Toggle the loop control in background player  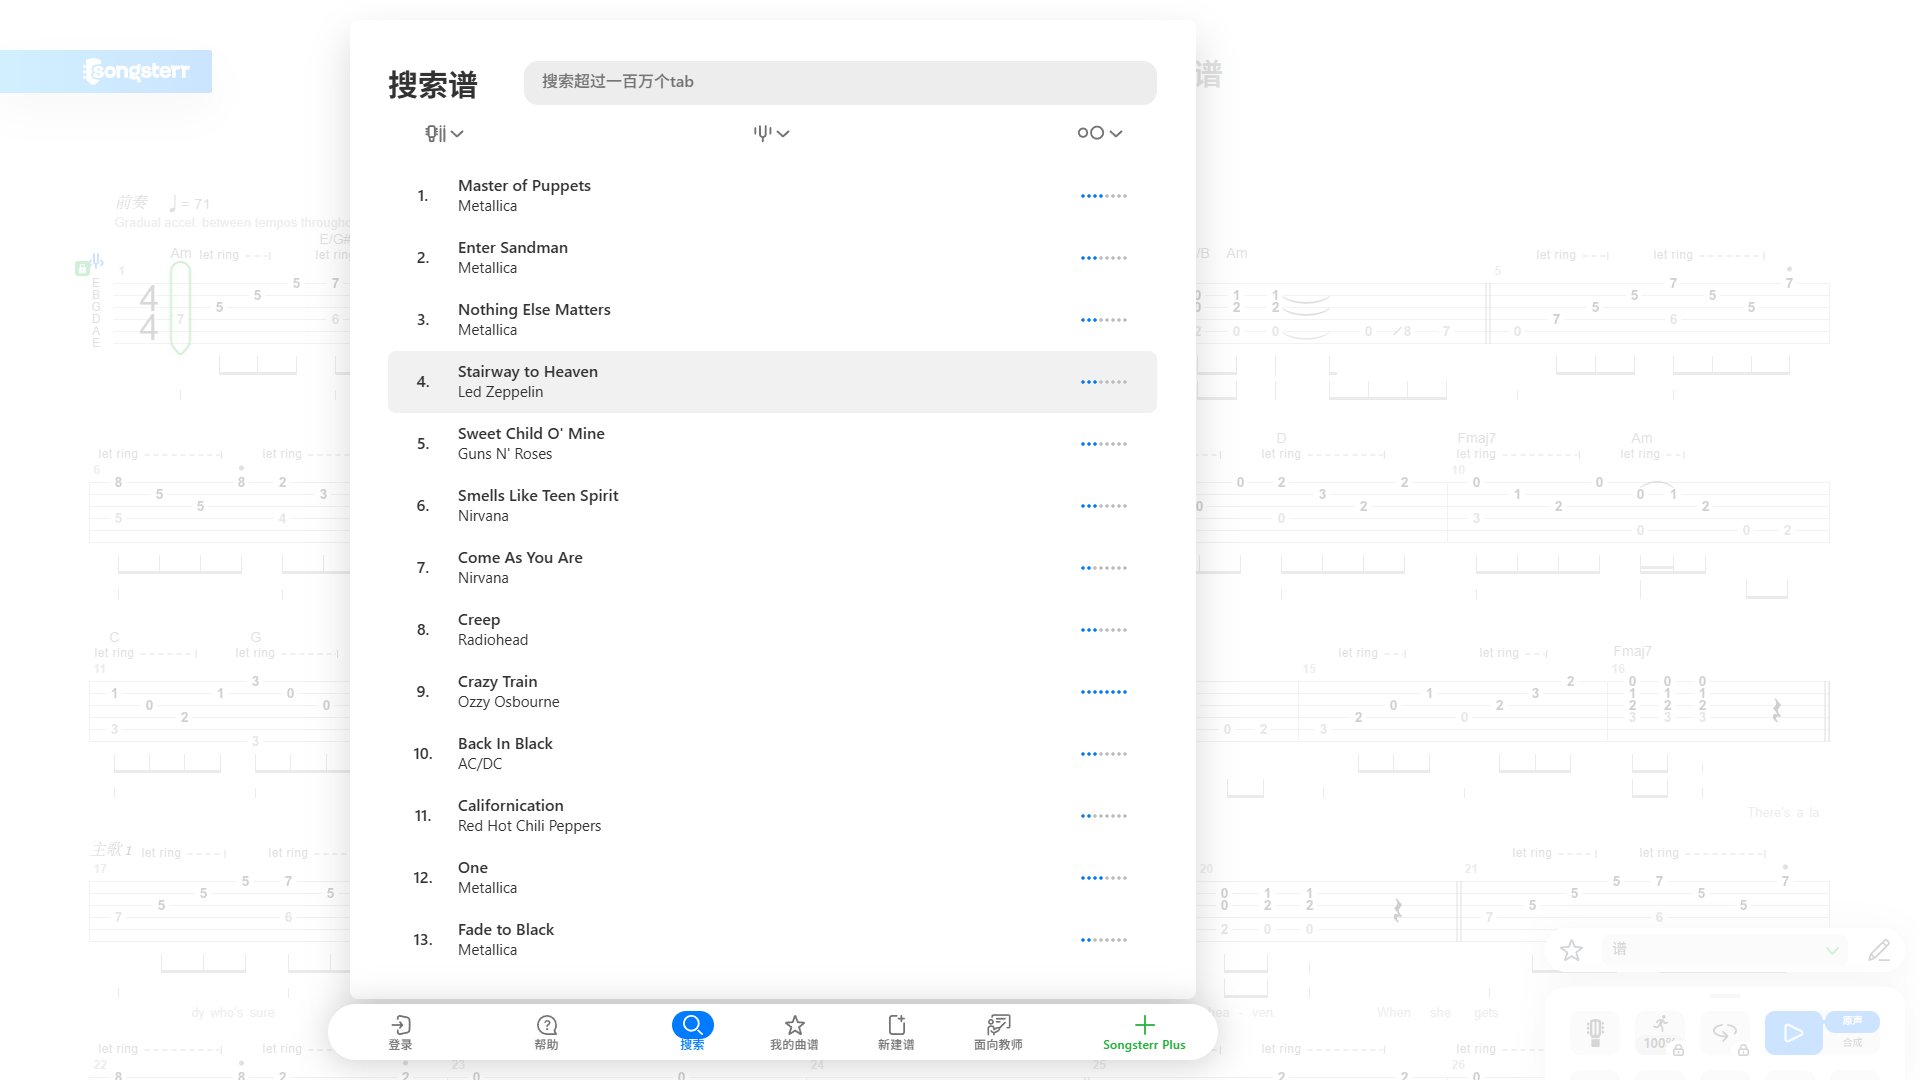[x=1725, y=1033]
